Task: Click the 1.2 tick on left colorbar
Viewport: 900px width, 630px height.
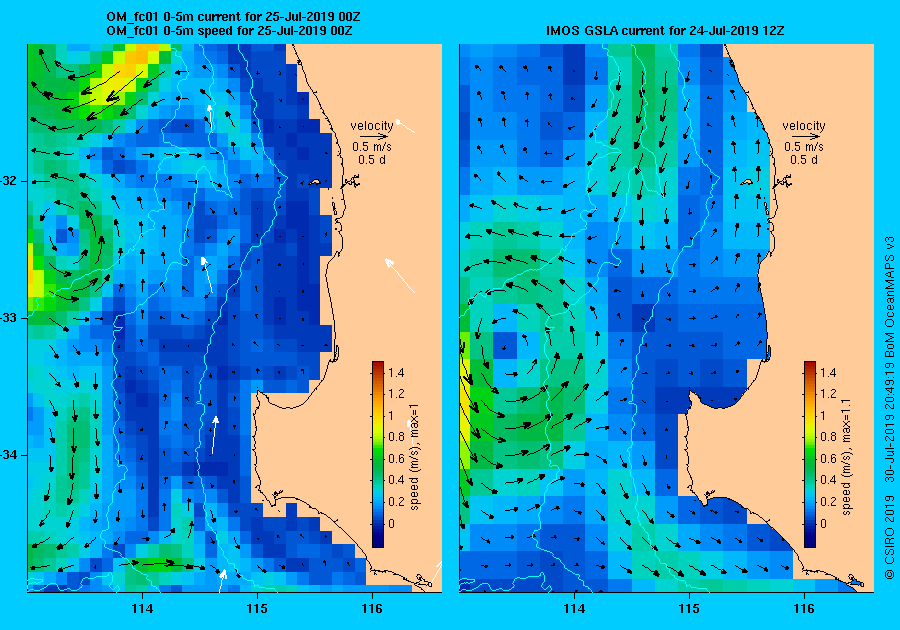Action: click(396, 394)
